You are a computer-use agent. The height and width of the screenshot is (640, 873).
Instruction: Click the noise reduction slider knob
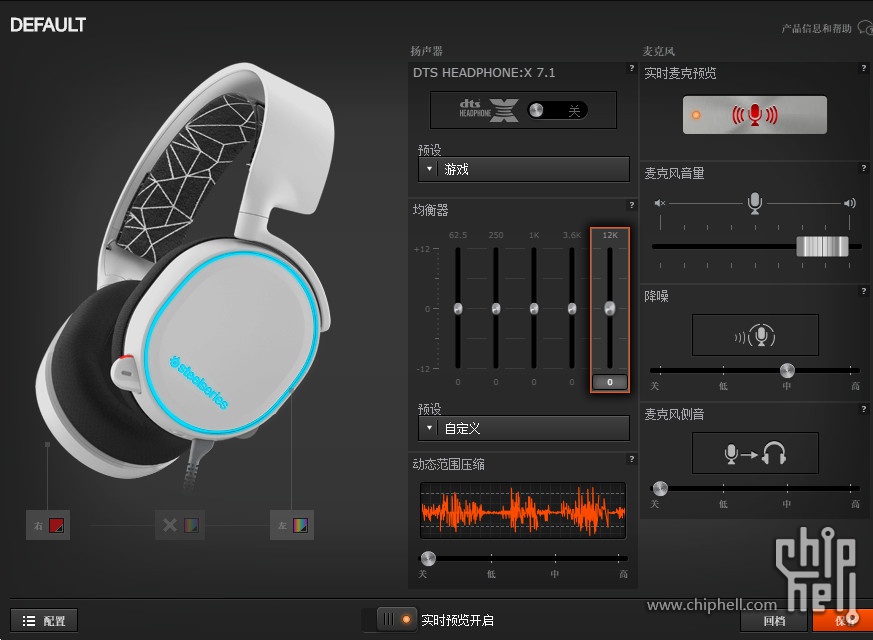[x=787, y=370]
